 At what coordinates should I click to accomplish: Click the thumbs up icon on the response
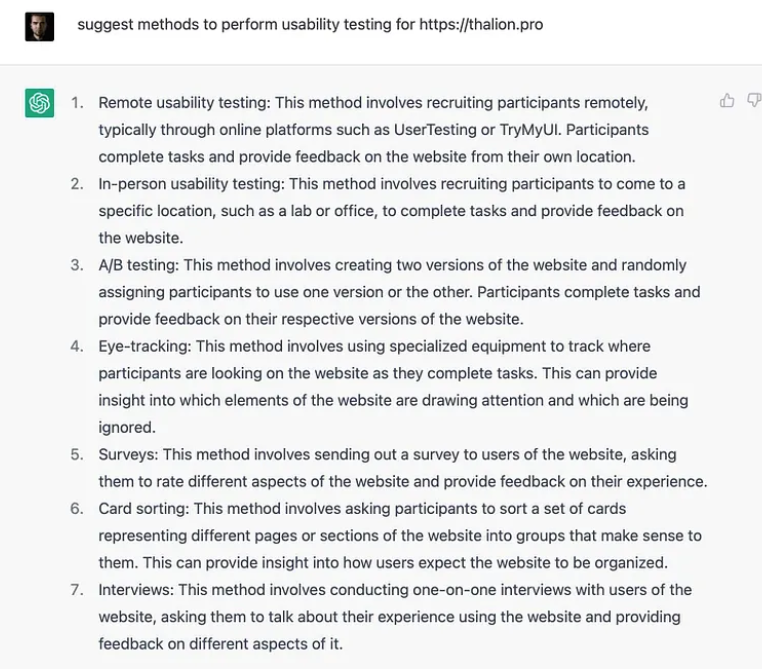(727, 101)
